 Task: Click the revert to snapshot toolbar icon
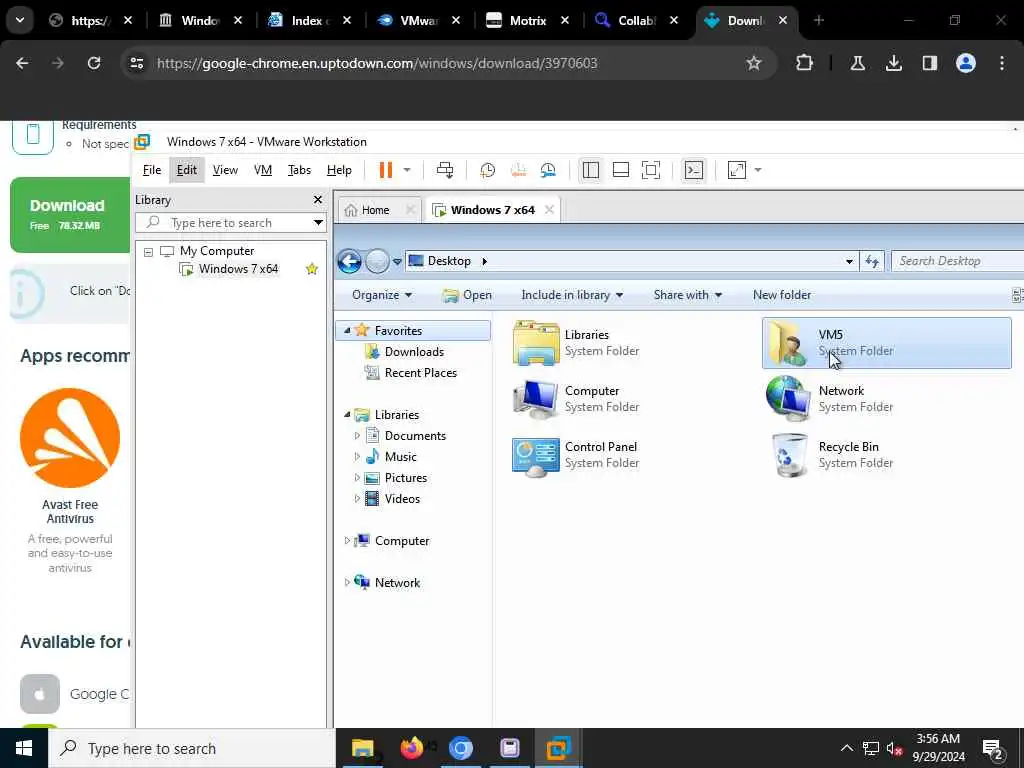point(518,170)
